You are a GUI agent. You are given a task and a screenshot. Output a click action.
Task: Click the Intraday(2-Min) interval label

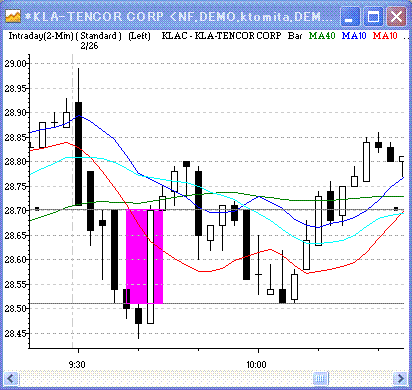tap(41, 36)
